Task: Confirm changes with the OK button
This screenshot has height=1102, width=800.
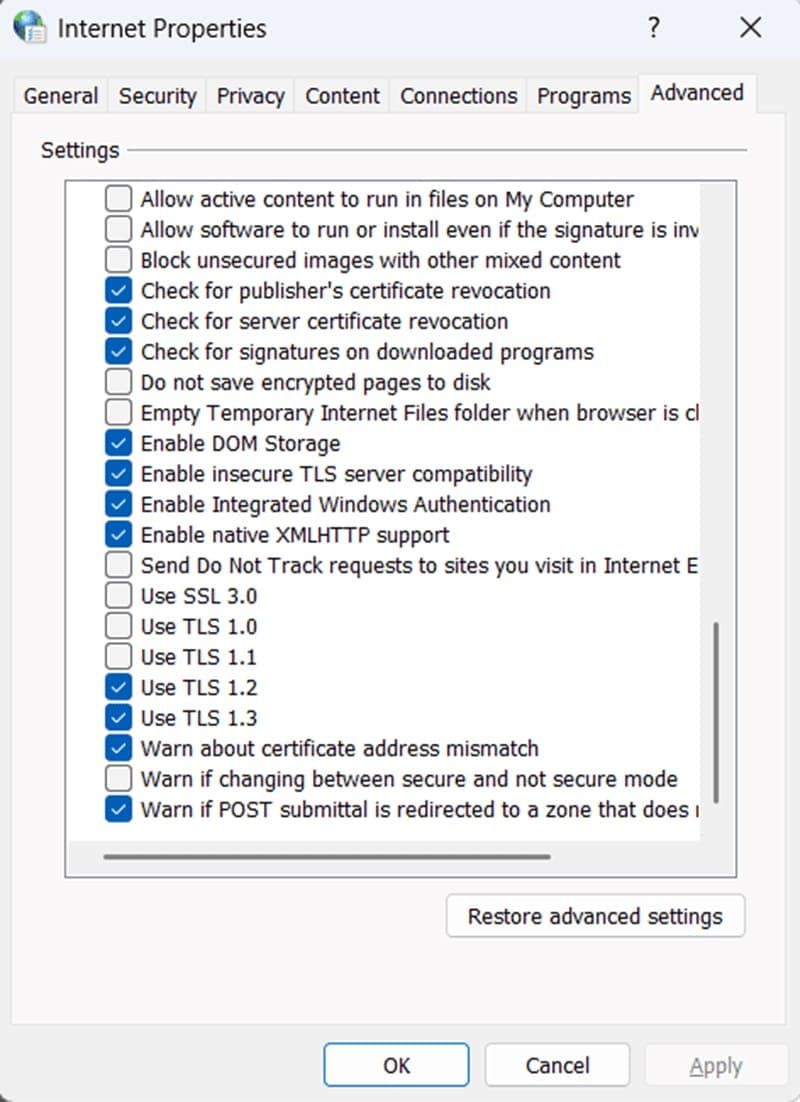Action: 396,1066
